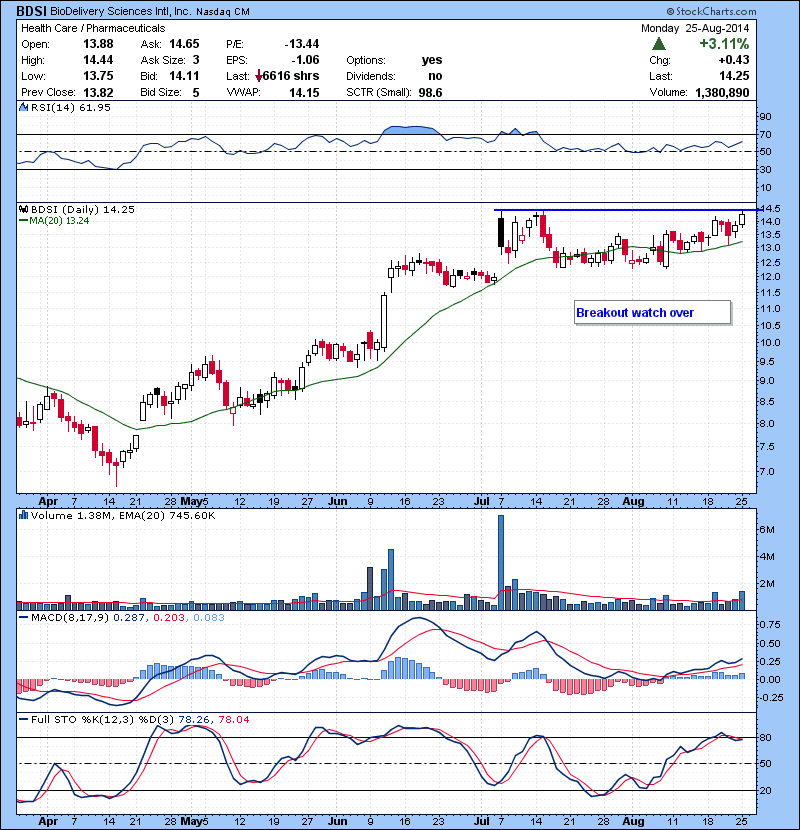Click the BDSI ticker symbol title

click(x=31, y=11)
